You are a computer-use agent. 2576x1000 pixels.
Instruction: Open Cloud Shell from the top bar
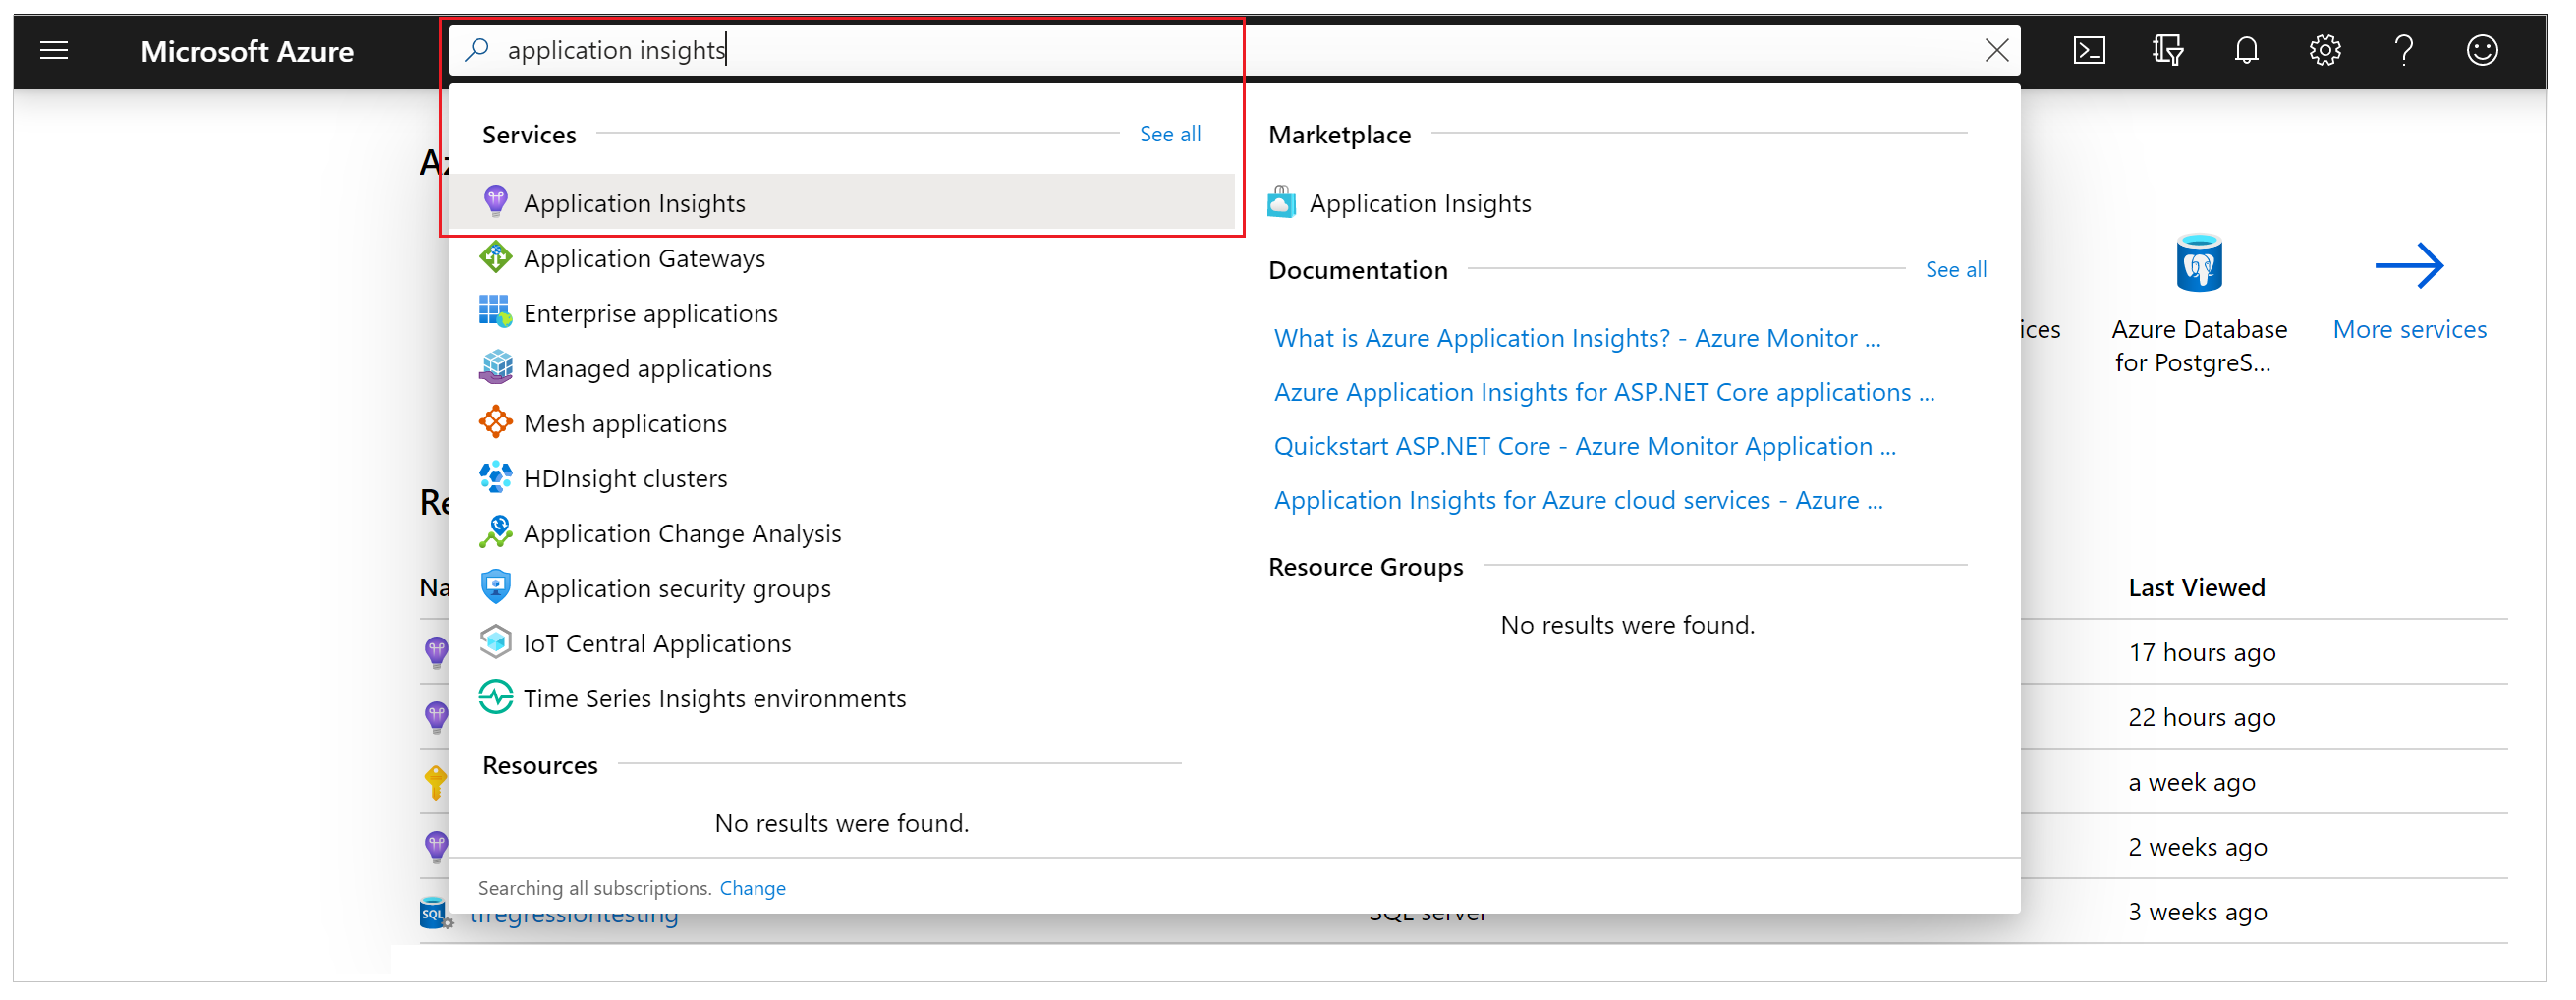(2089, 50)
